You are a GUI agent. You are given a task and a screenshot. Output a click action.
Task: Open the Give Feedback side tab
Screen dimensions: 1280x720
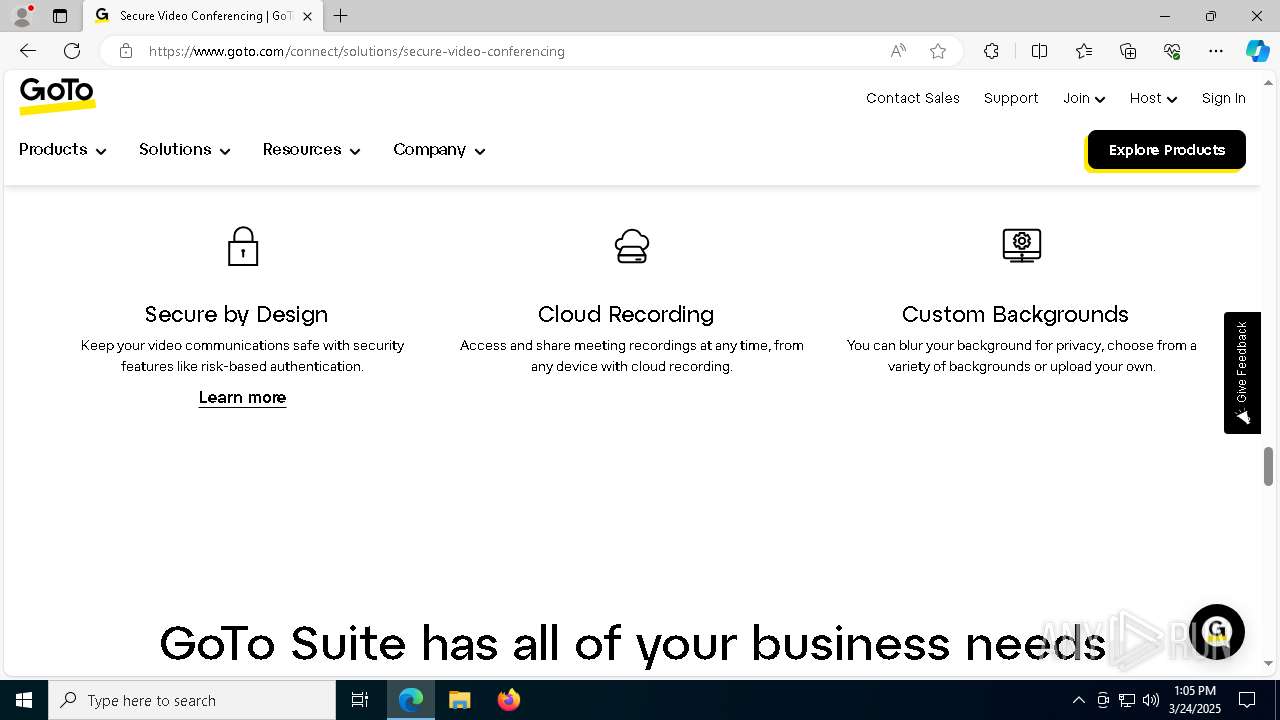pyautogui.click(x=1242, y=373)
